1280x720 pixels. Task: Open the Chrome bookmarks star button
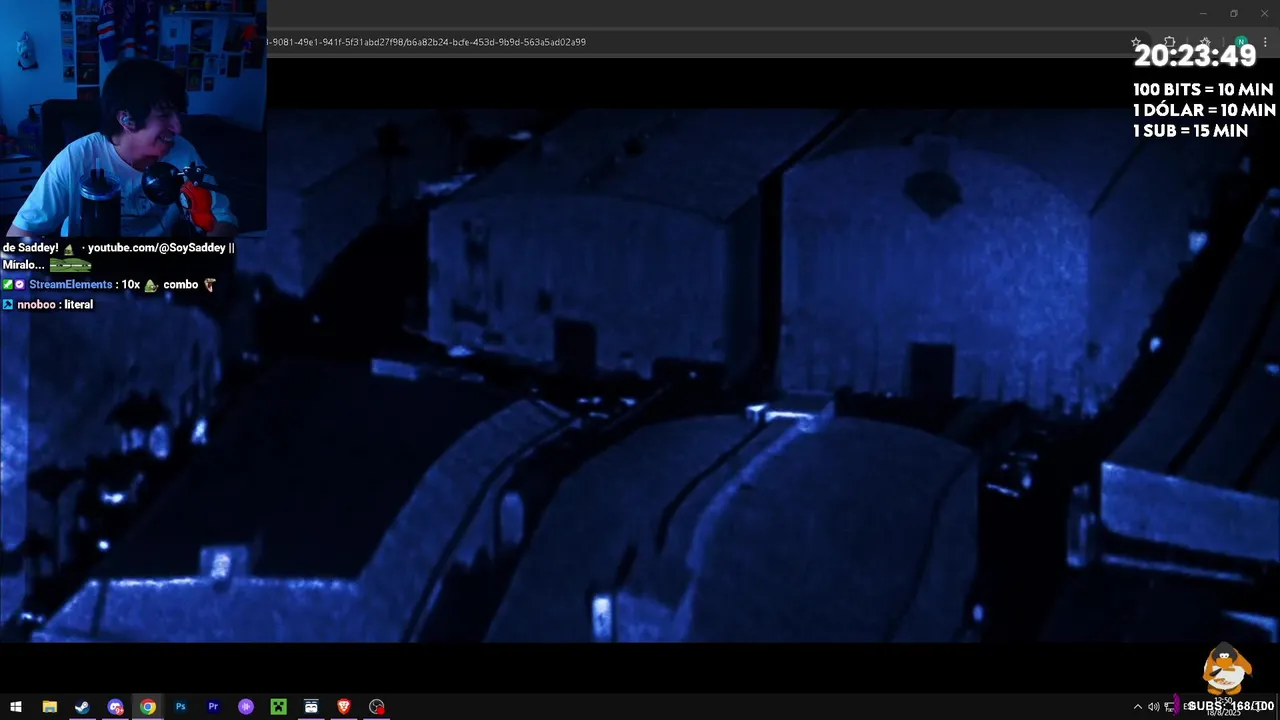(x=1204, y=43)
